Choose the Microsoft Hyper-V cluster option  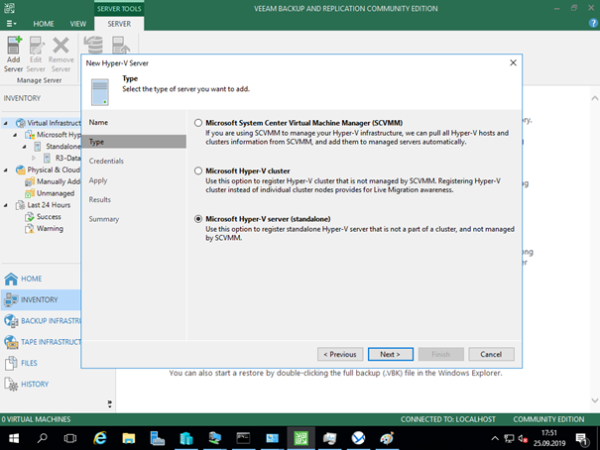click(198, 171)
